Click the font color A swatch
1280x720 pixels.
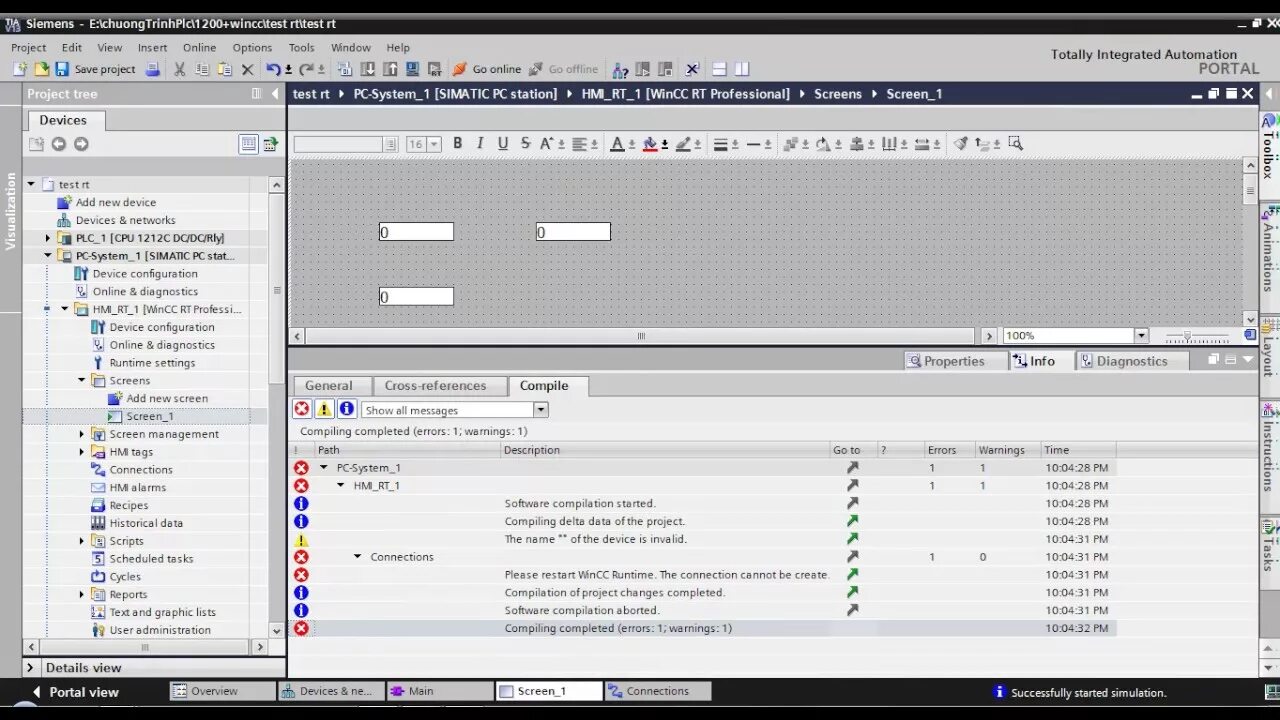[x=617, y=144]
